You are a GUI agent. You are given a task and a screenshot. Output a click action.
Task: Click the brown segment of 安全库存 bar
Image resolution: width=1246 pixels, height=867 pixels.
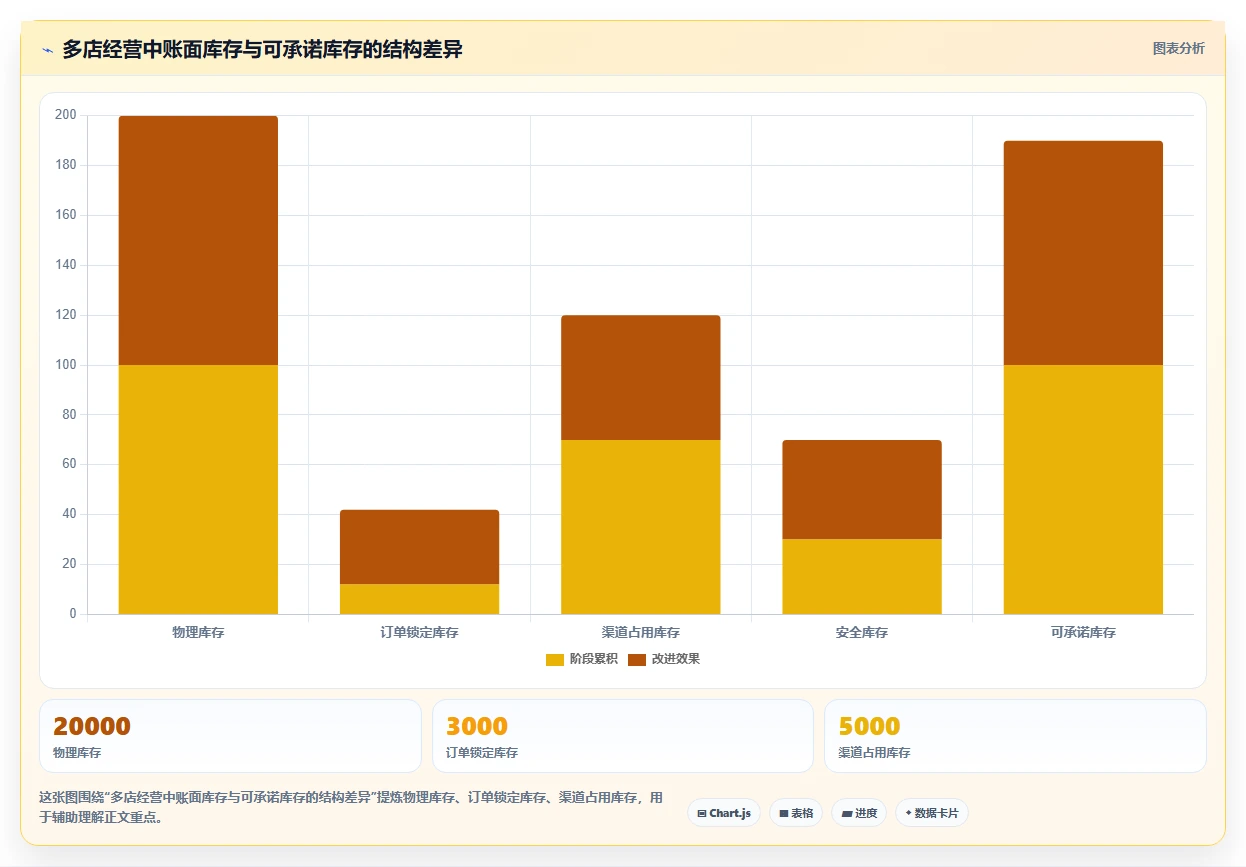tap(862, 490)
